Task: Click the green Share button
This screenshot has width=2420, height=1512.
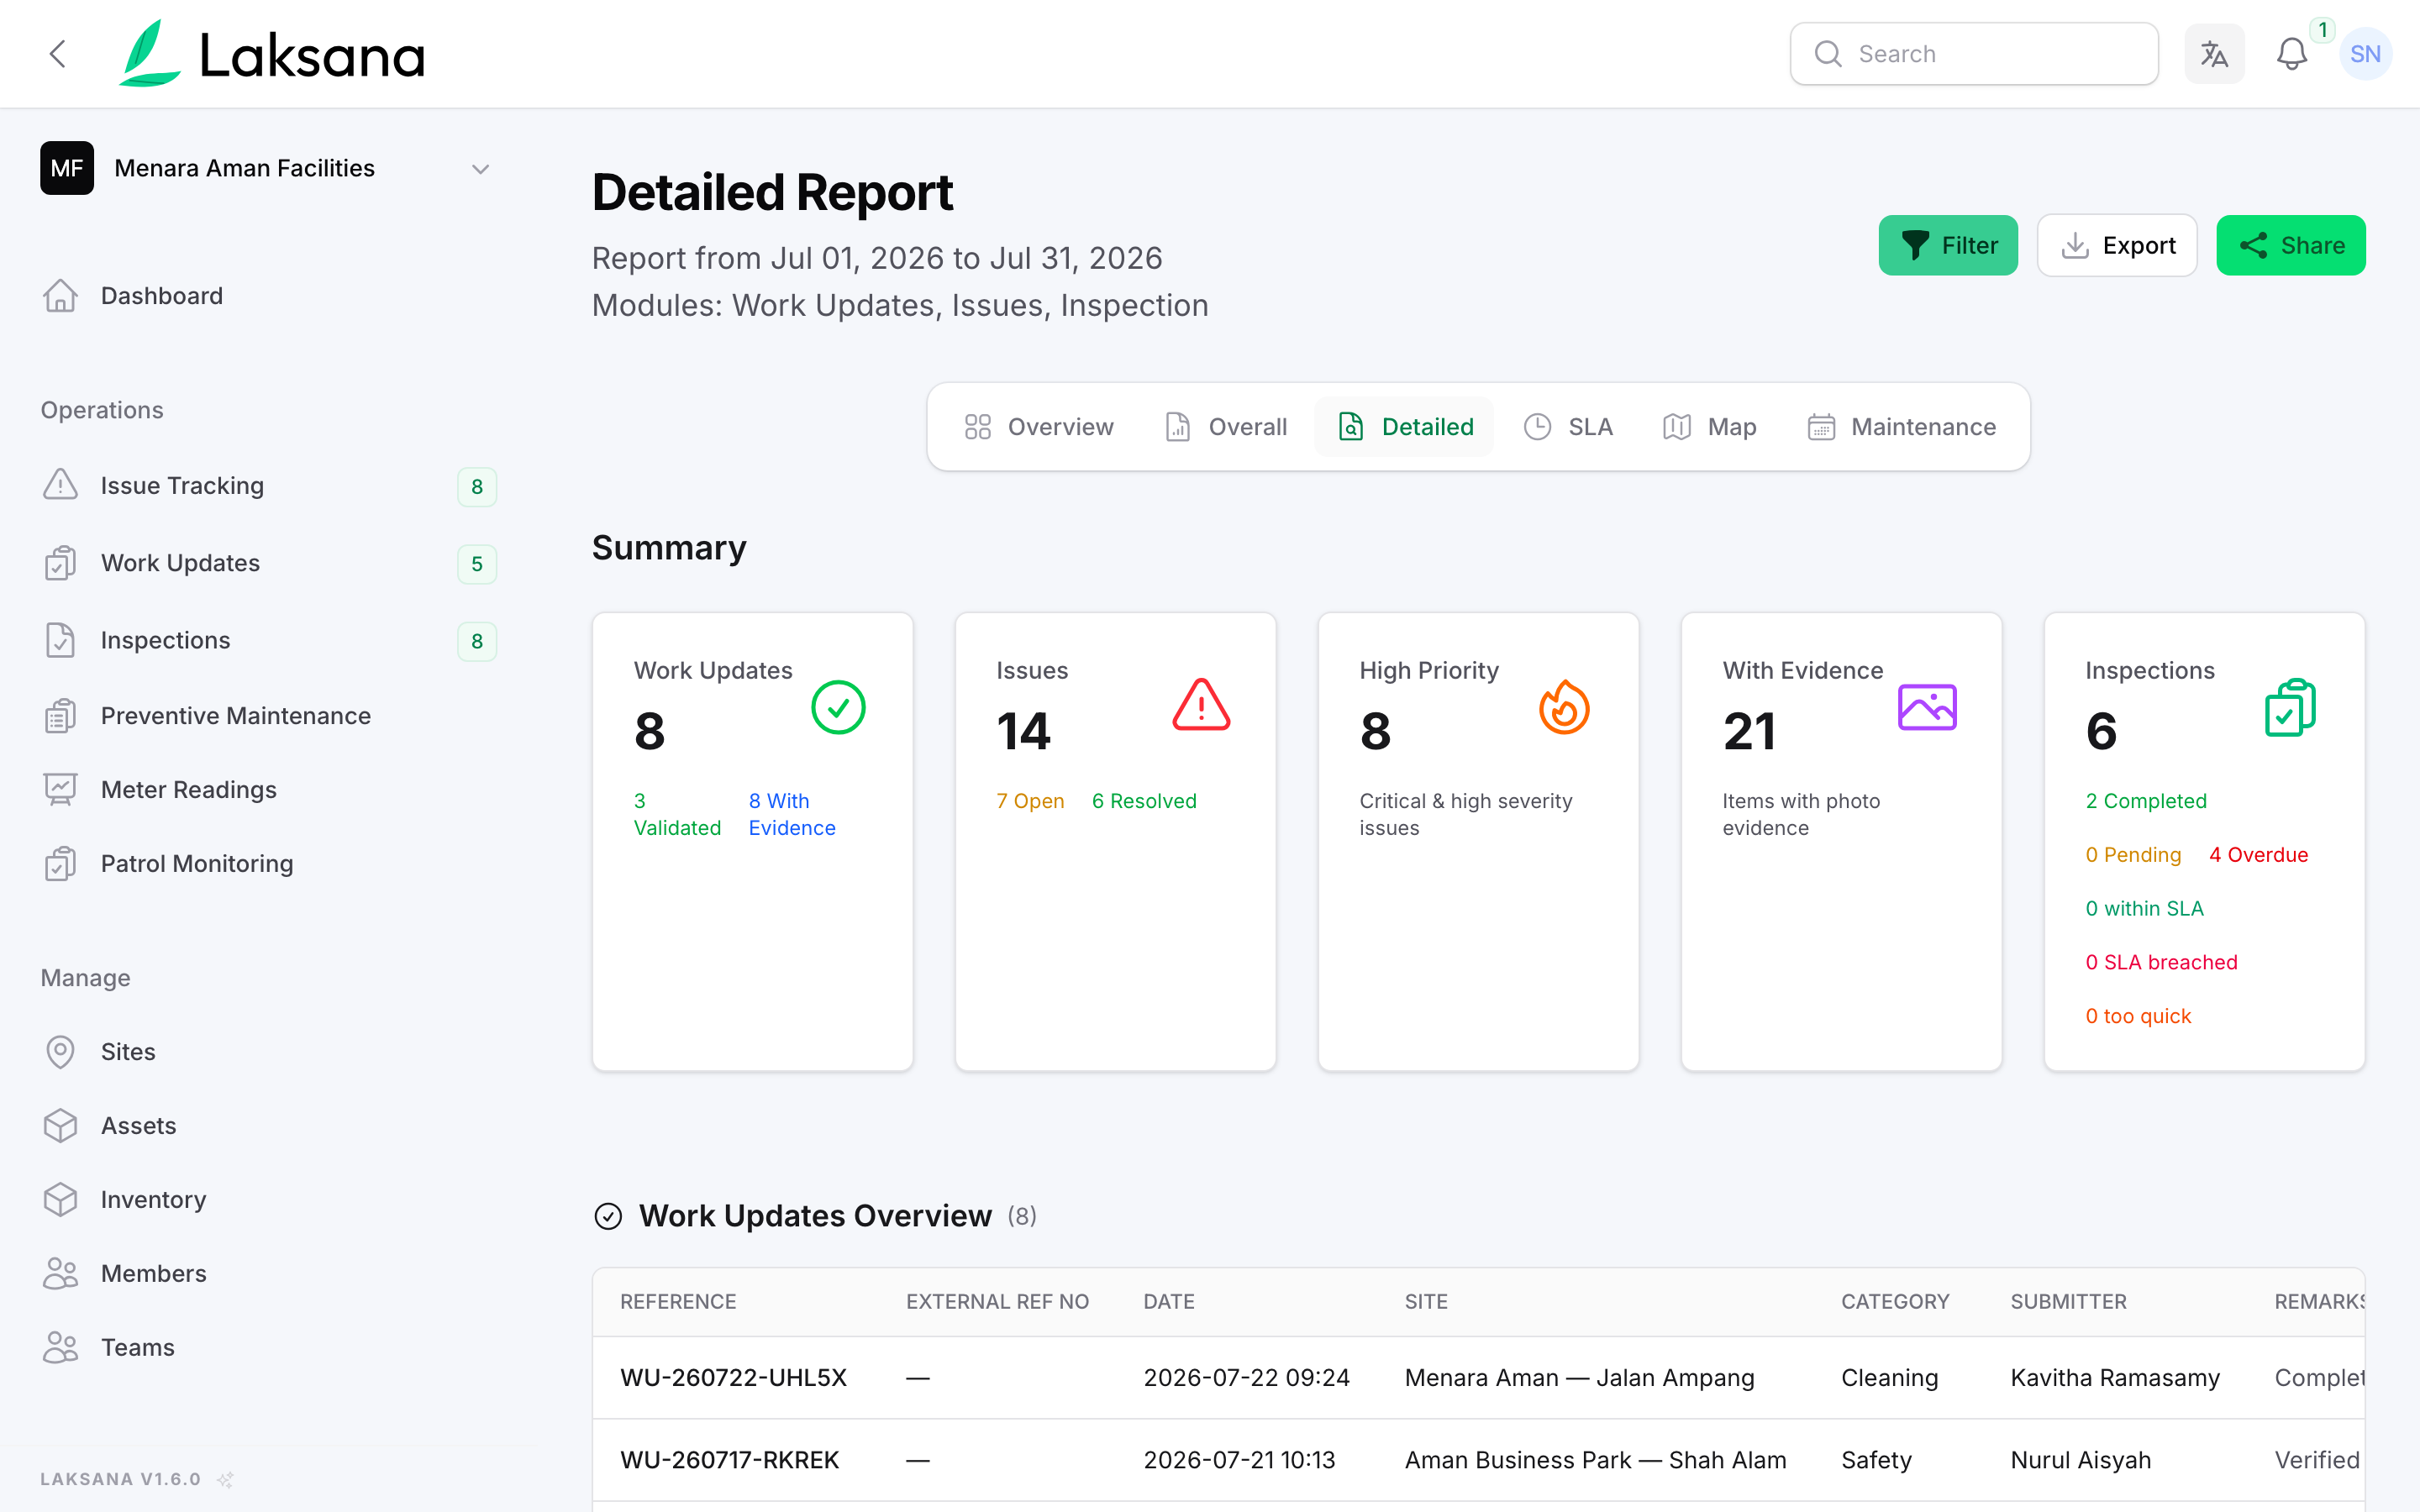Action: pos(2291,245)
